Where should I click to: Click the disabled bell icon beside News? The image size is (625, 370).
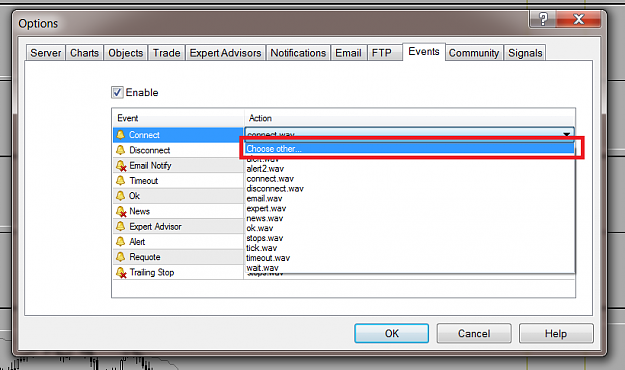pyautogui.click(x=121, y=211)
